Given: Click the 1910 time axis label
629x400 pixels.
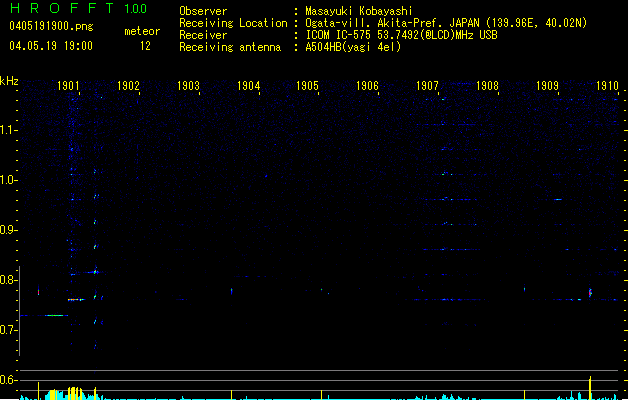Looking at the screenshot, I should point(607,86).
